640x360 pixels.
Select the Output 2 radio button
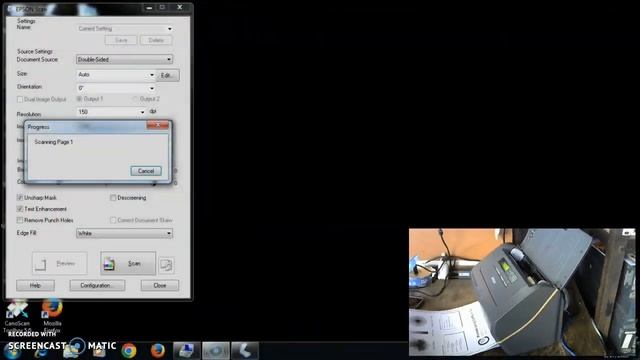pyautogui.click(x=135, y=99)
